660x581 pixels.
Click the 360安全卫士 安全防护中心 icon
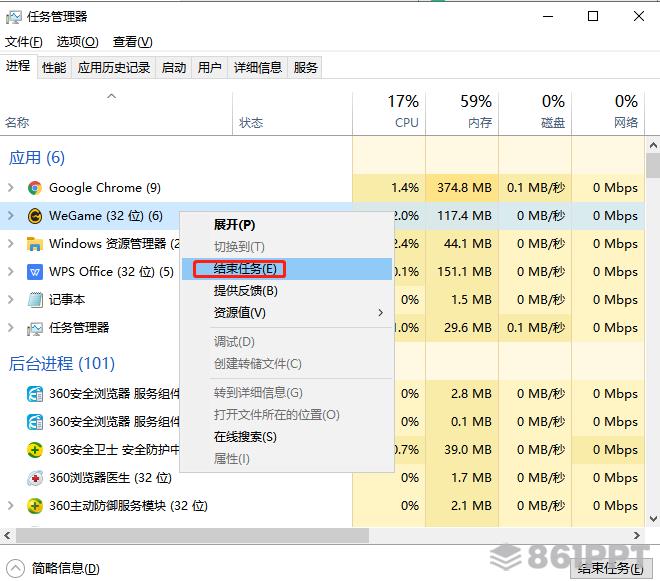pos(35,450)
